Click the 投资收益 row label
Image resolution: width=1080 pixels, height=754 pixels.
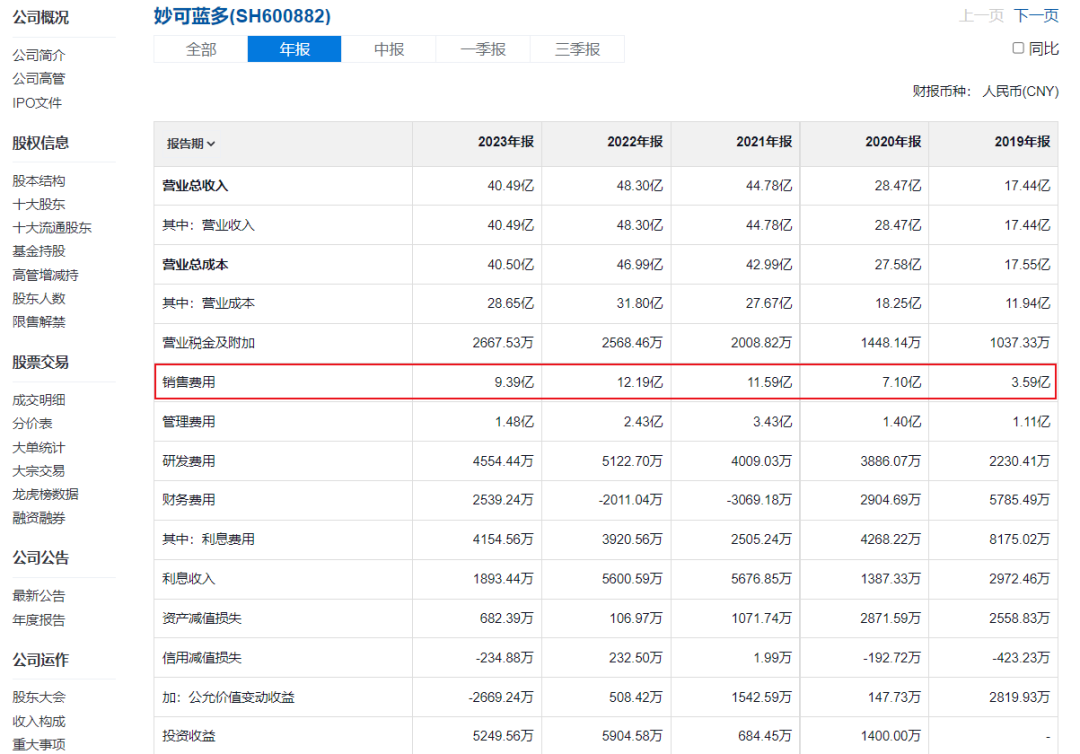189,736
